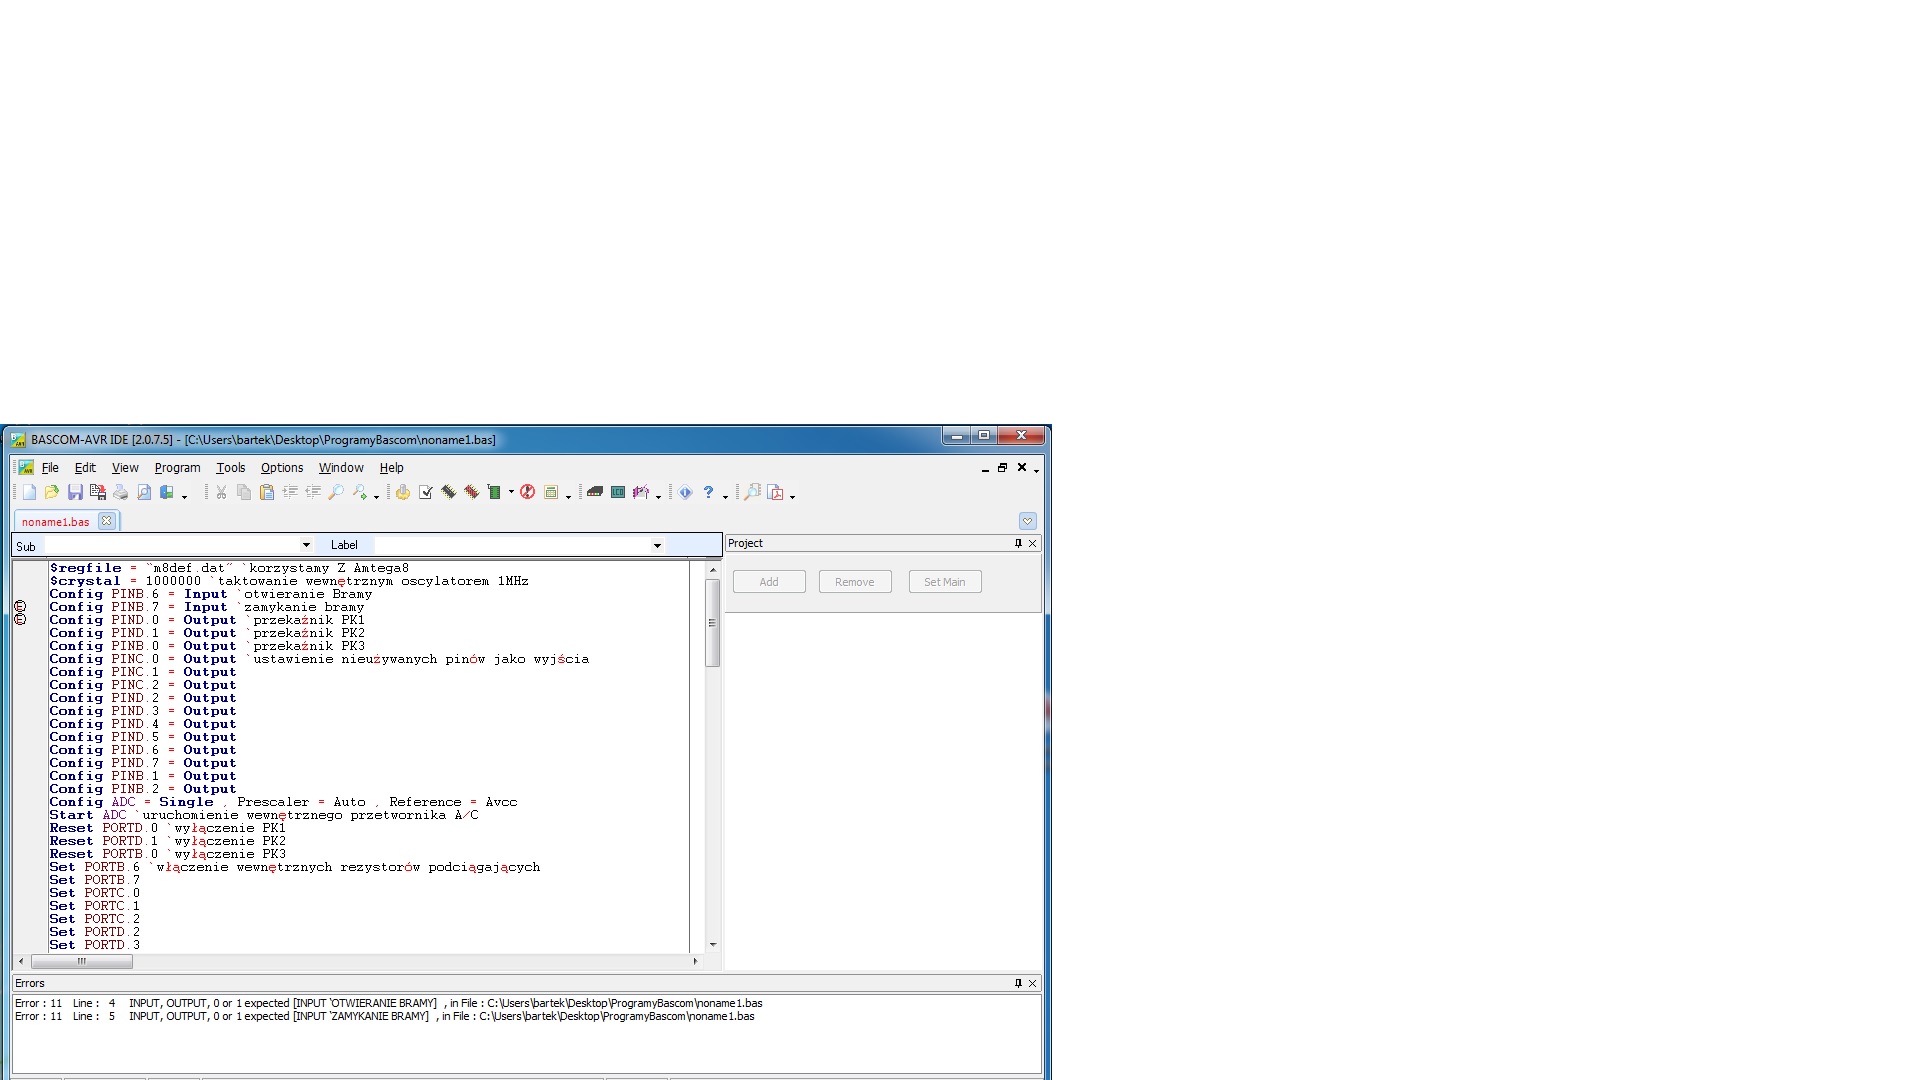Switch to the noname1.bas tab

[x=56, y=521]
